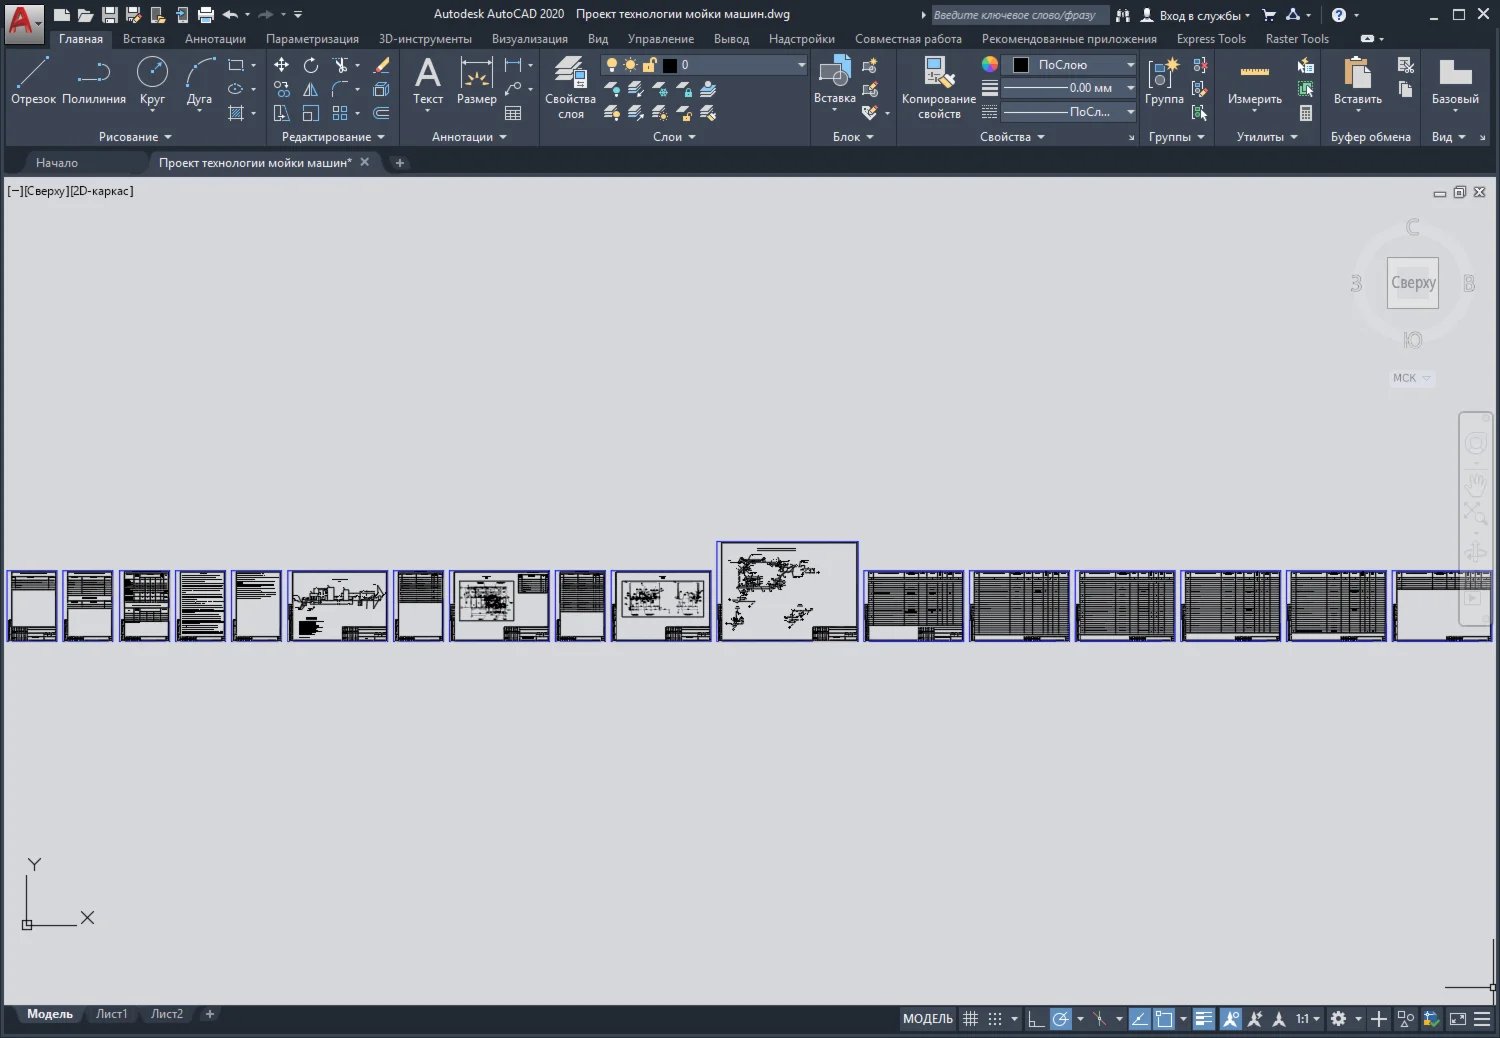Screen dimensions: 1500x1038
Task: Open the Параметризация ribbon tab
Action: [x=312, y=39]
